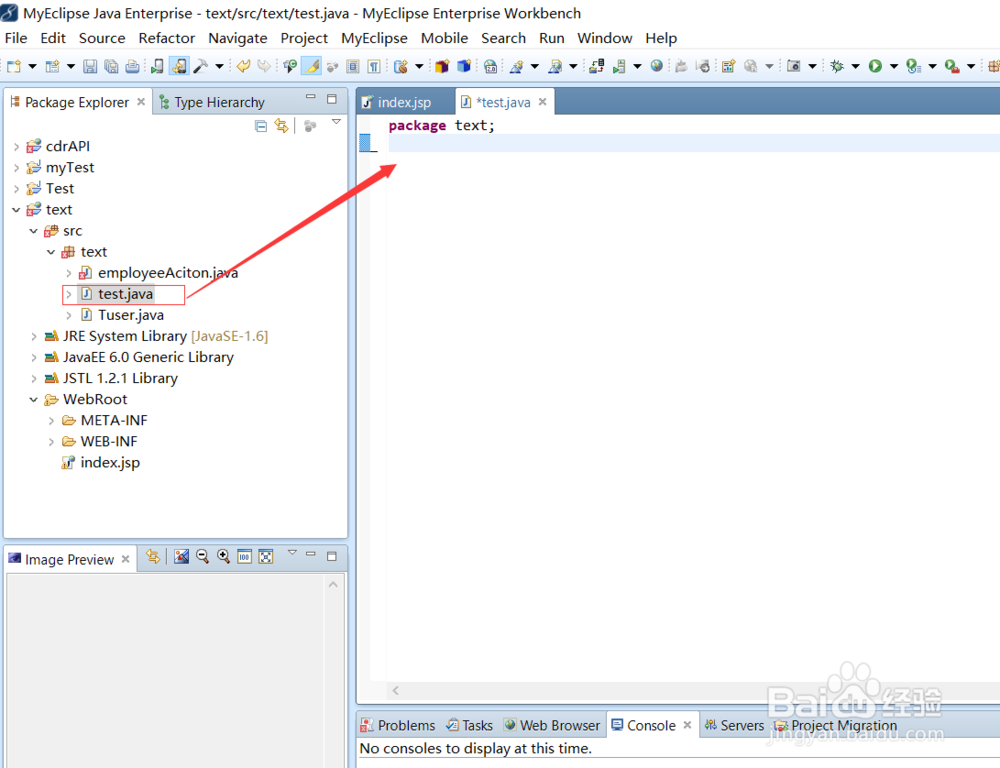
Task: Open Package Explorer view menu triangle
Action: click(x=336, y=122)
